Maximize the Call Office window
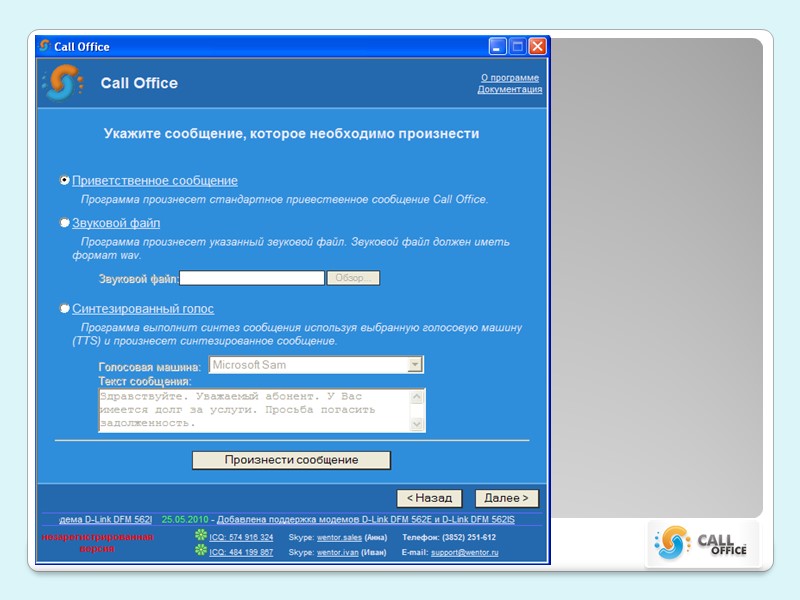Viewport: 800px width, 600px height. point(517,46)
